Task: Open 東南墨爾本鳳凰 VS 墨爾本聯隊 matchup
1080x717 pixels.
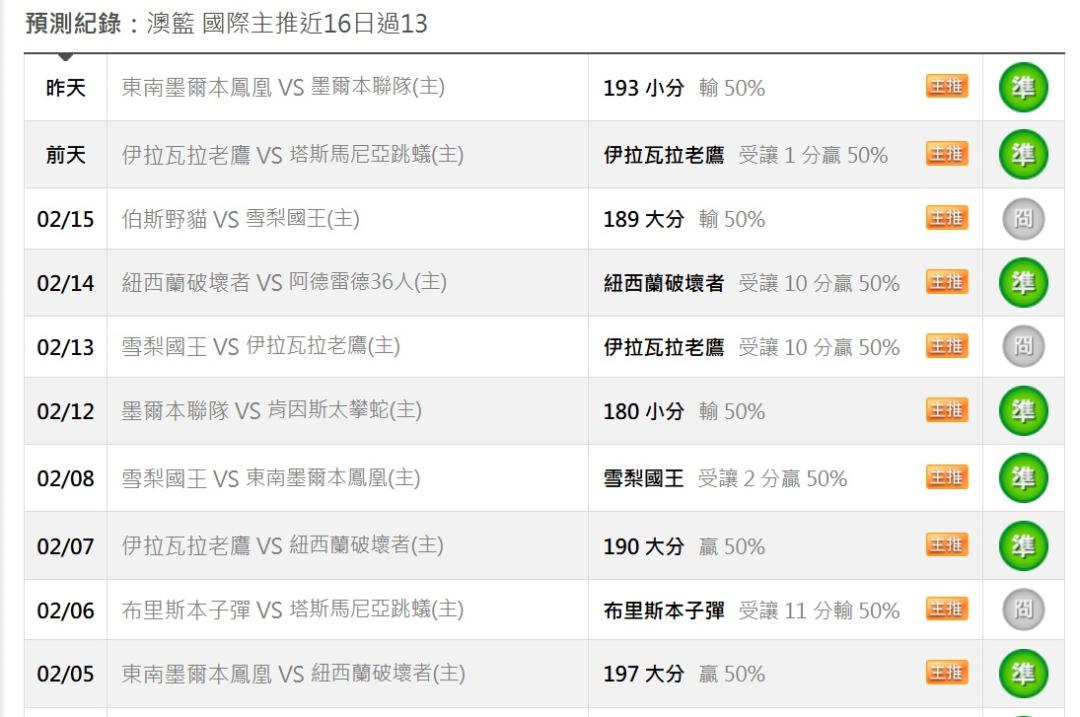Action: (283, 88)
